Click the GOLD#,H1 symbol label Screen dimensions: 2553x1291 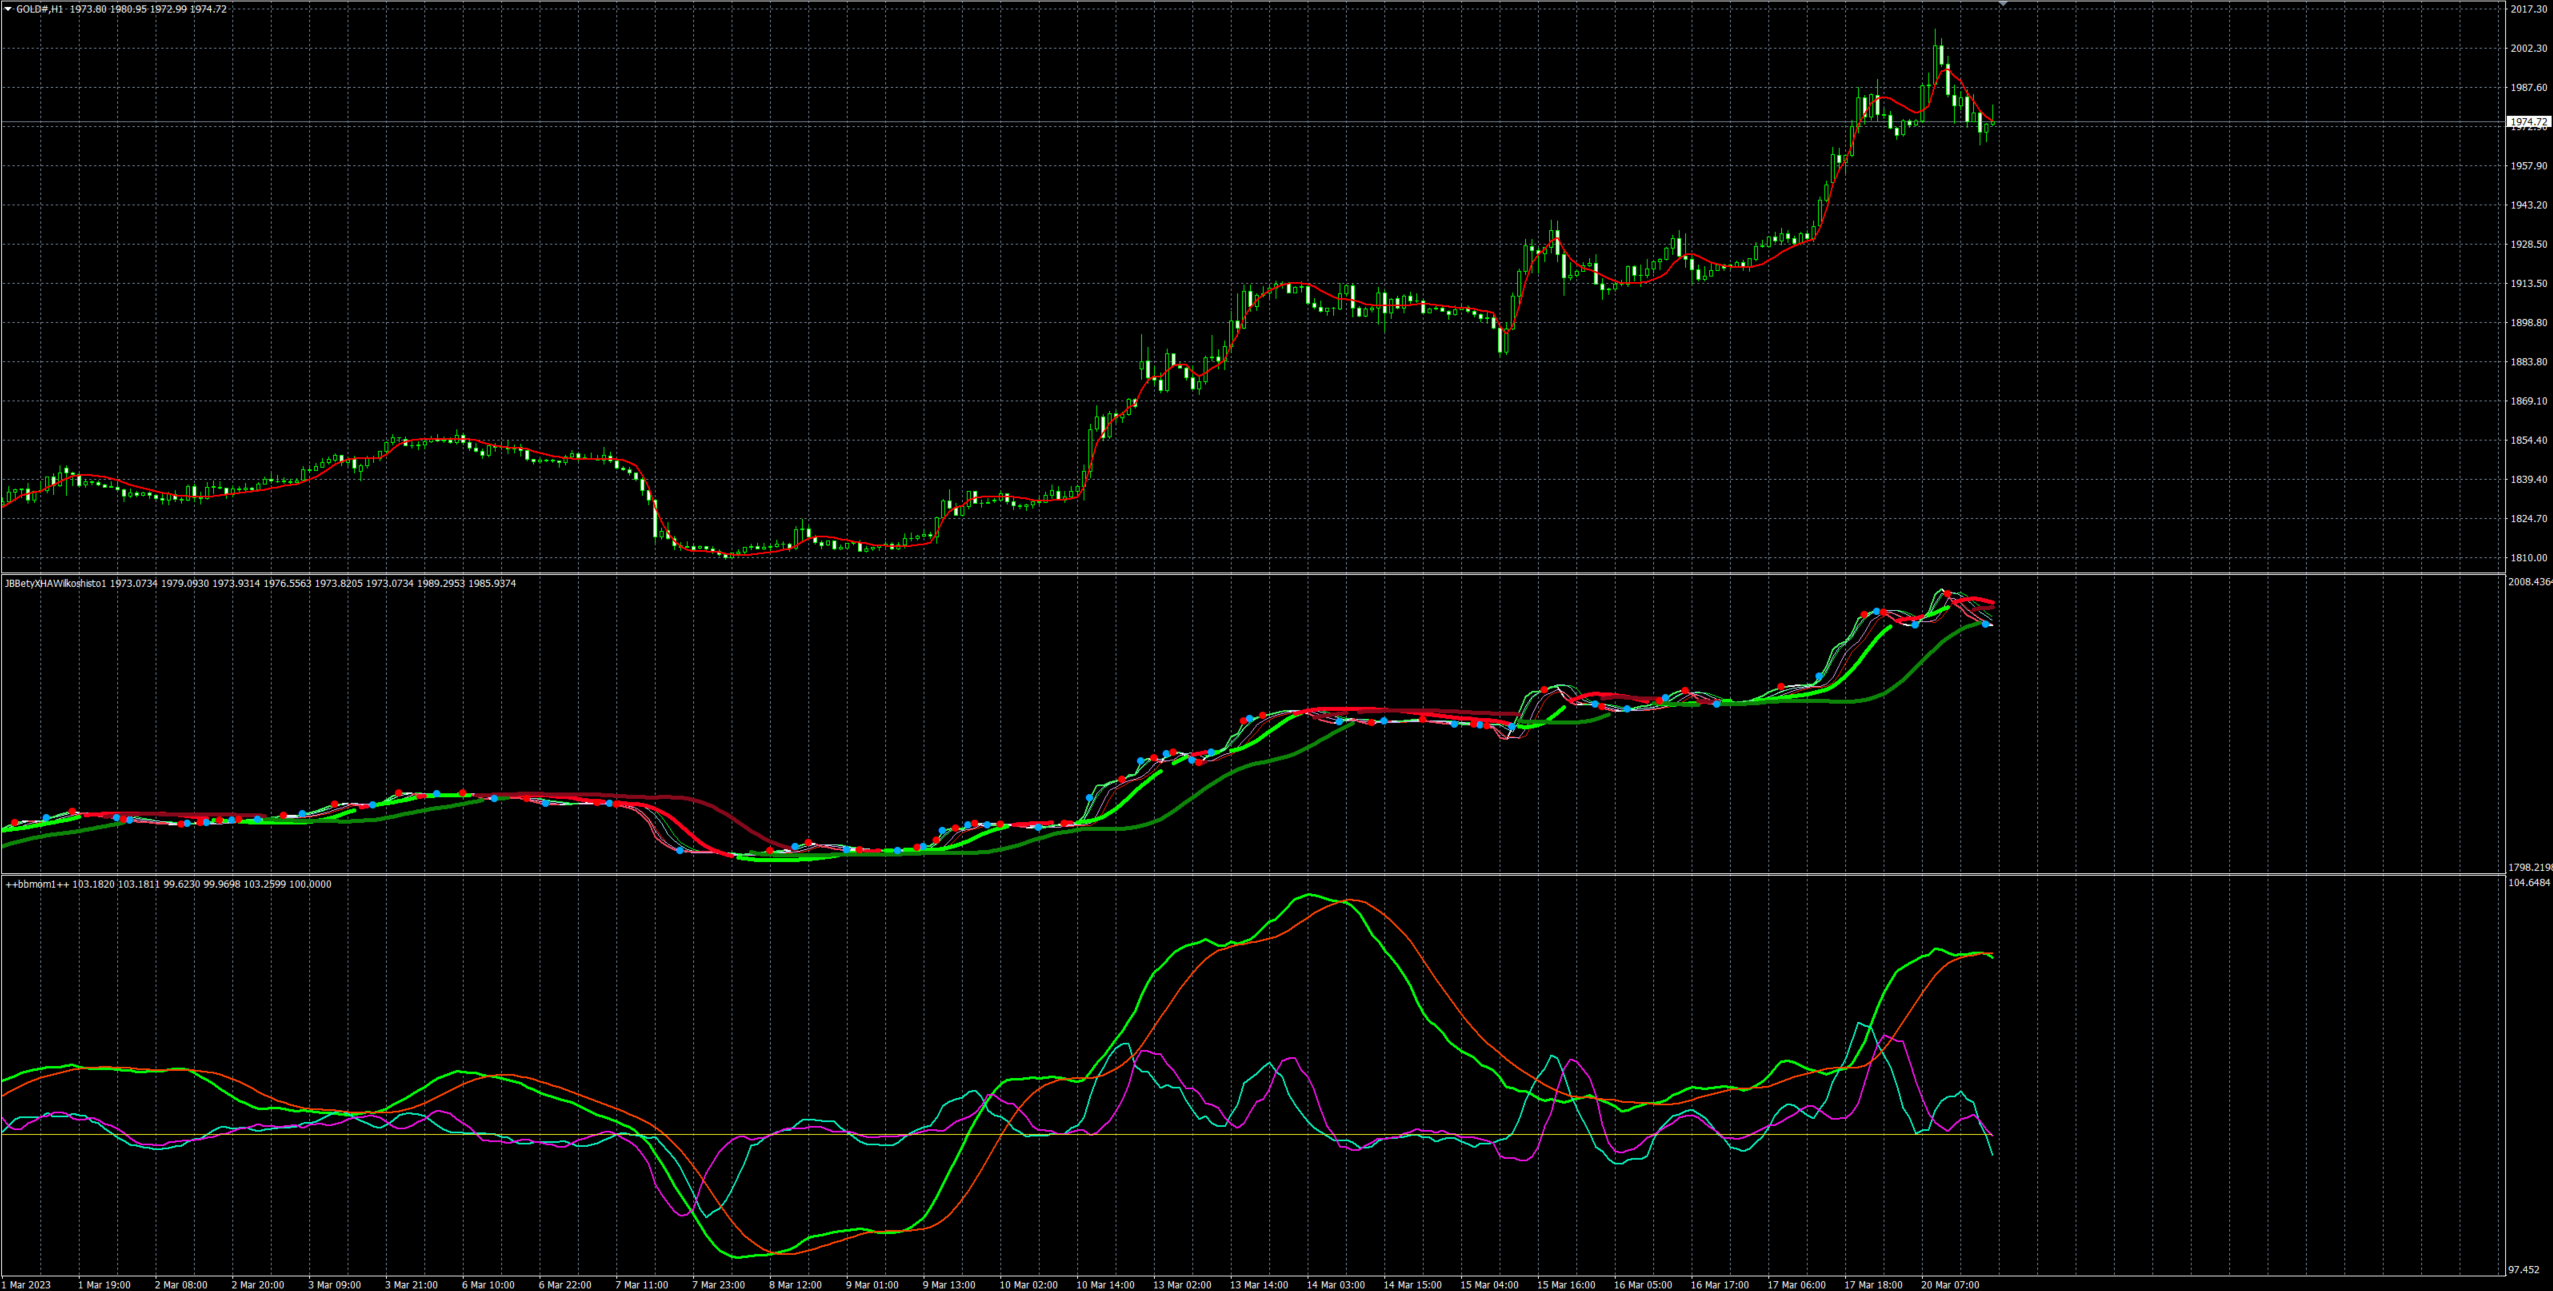pos(41,9)
